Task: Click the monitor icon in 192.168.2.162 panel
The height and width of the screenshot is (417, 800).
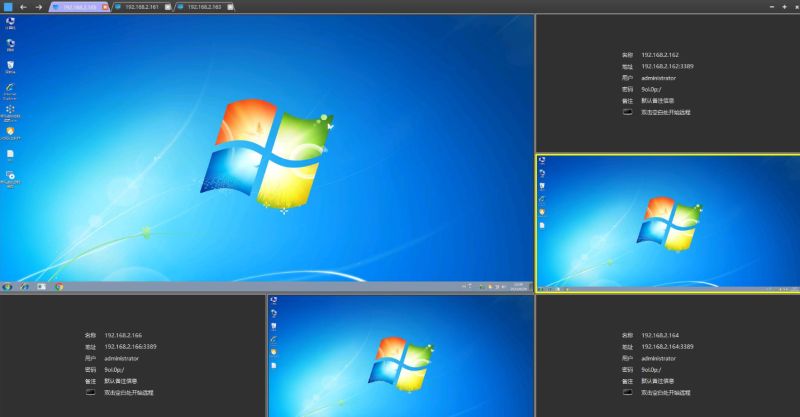Action: [x=627, y=113]
